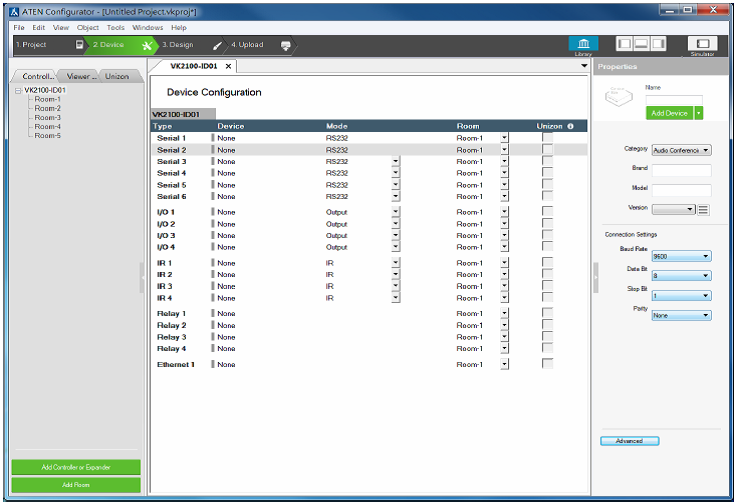Open the View menu
Screen dimensions: 736x504
(61, 28)
